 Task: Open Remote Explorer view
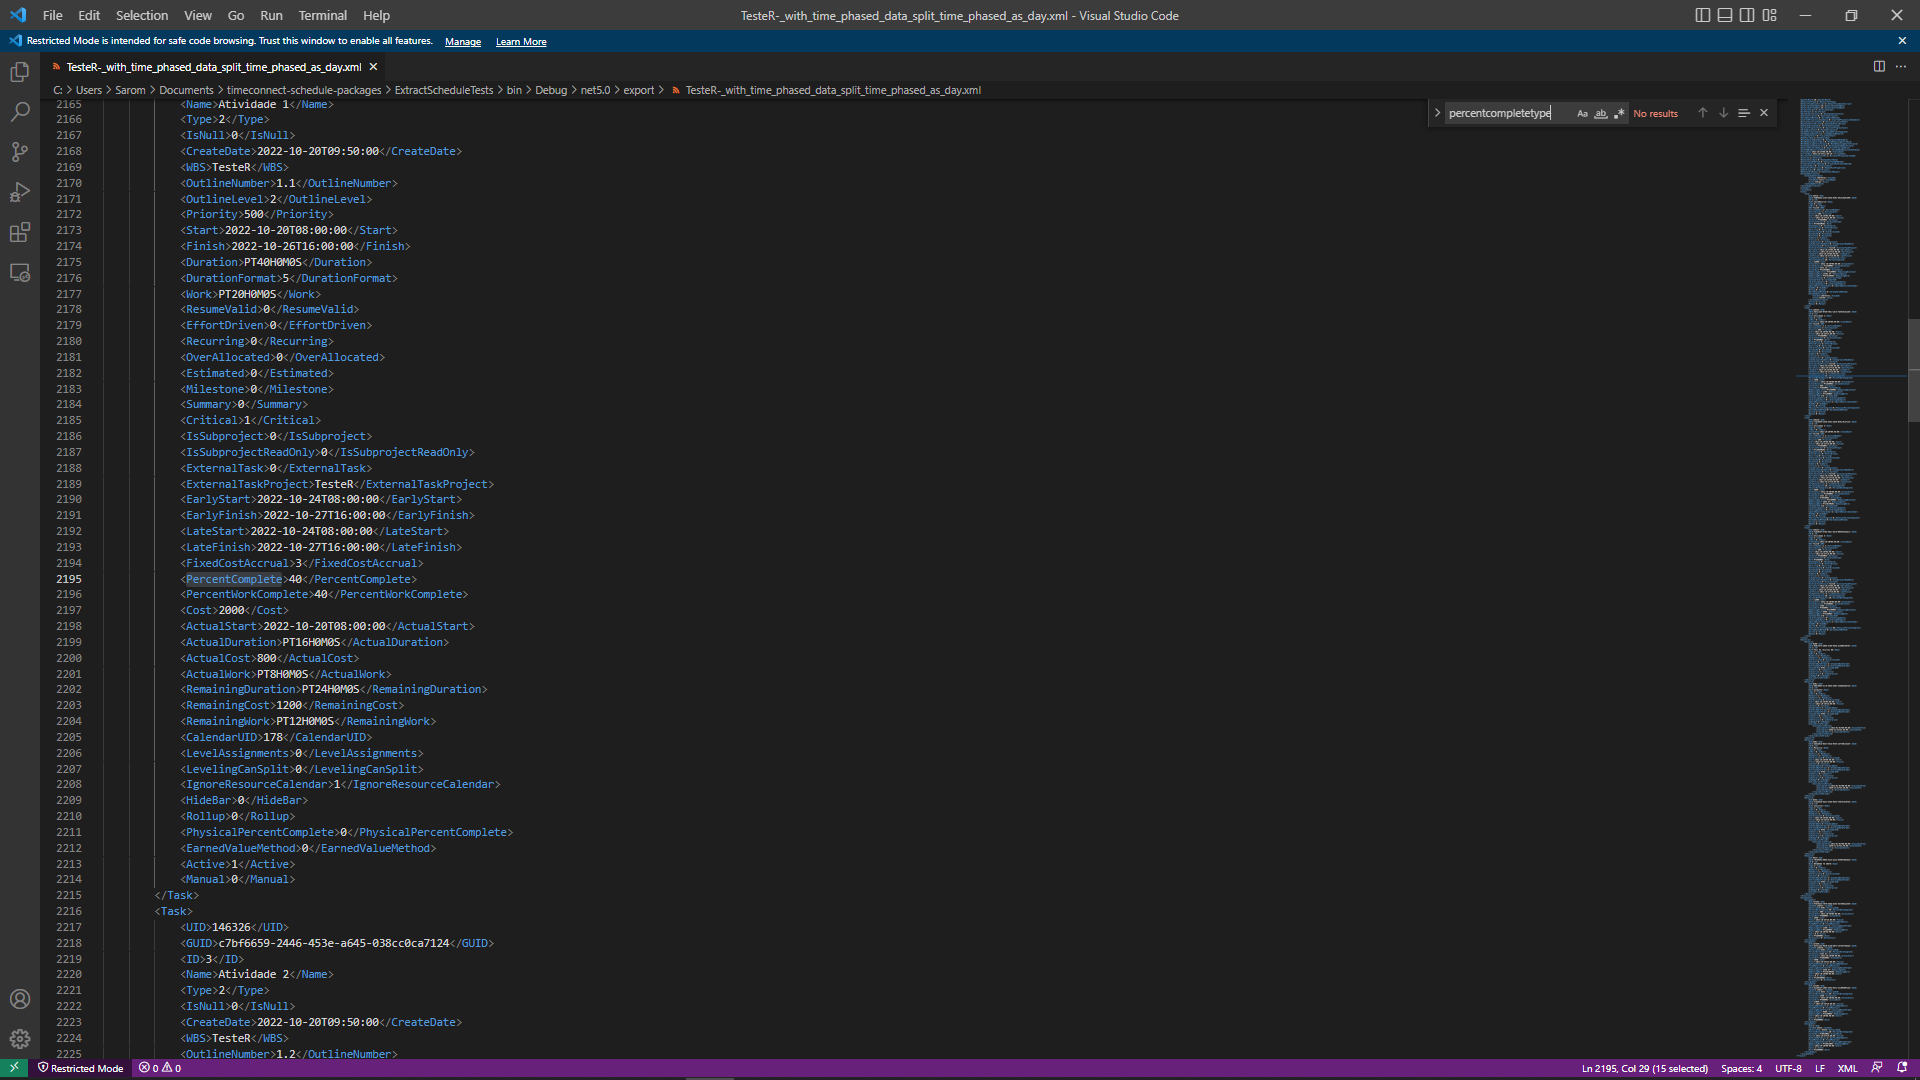pyautogui.click(x=20, y=273)
